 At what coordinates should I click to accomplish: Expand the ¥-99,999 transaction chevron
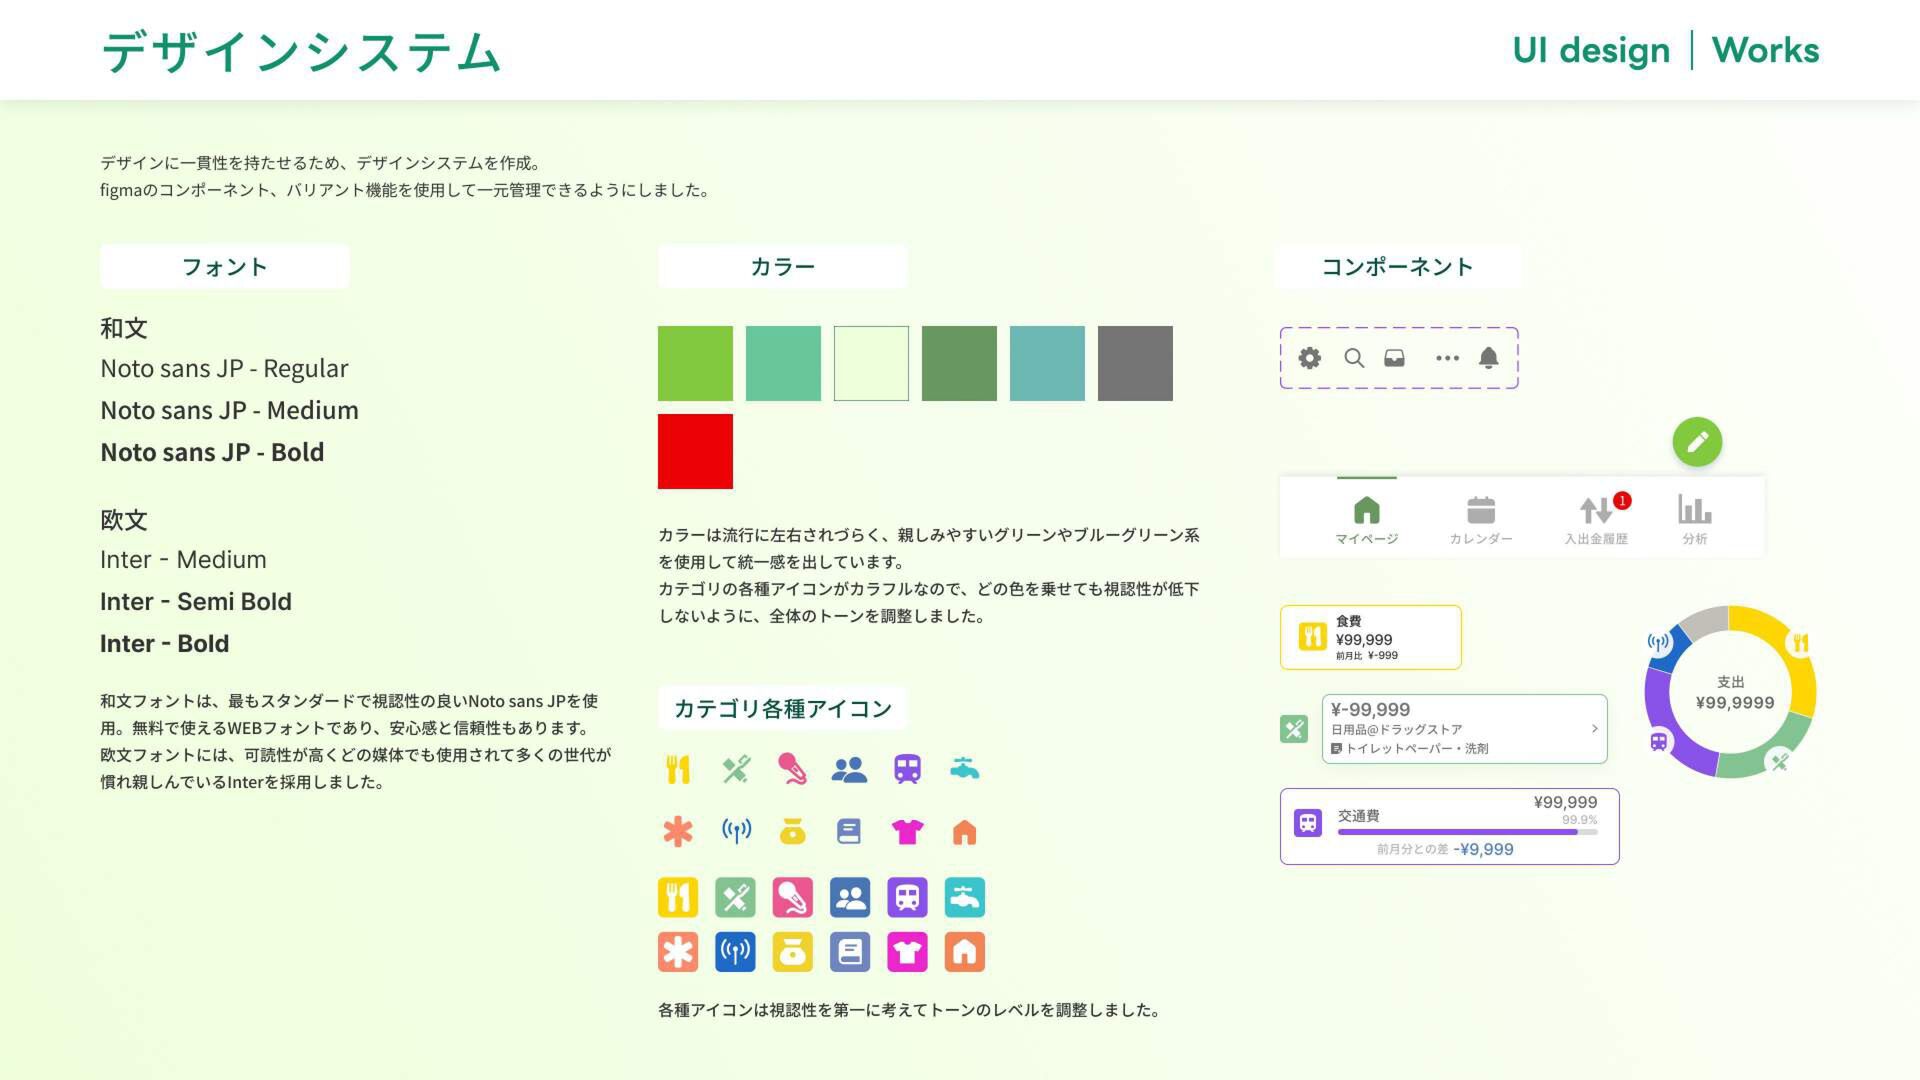pyautogui.click(x=1594, y=729)
